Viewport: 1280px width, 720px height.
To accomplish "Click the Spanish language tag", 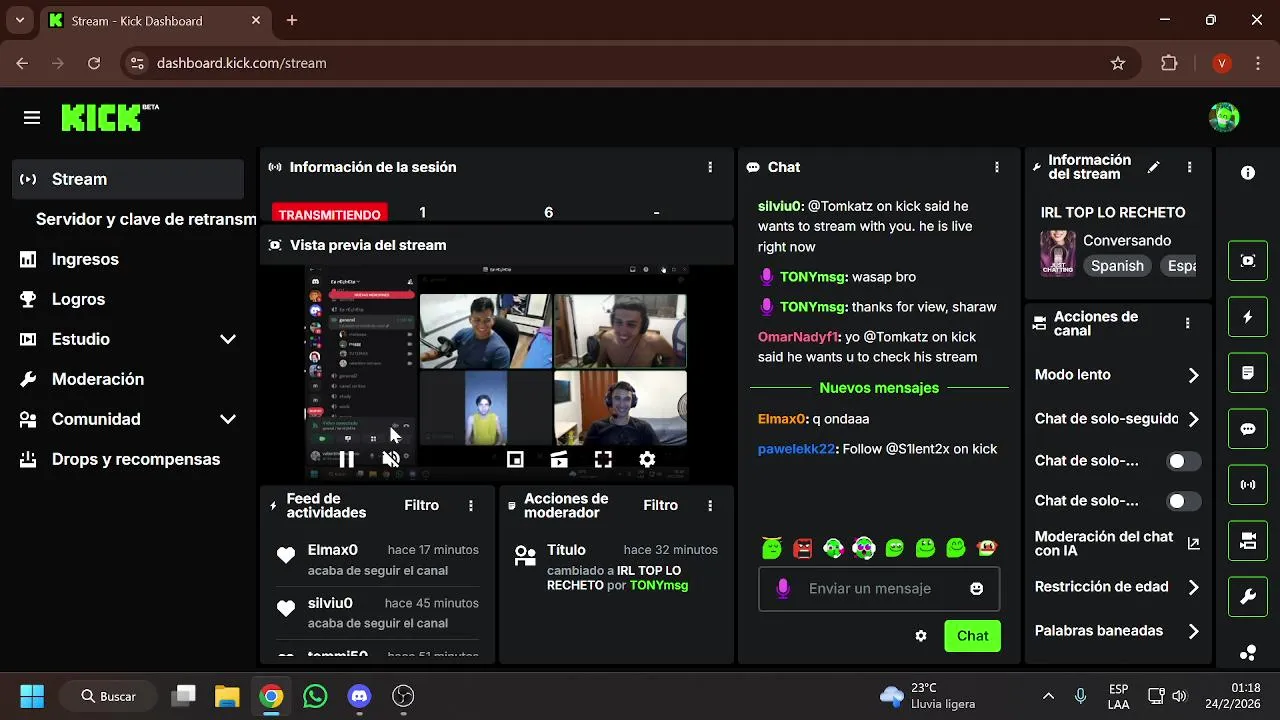I will click(x=1117, y=266).
